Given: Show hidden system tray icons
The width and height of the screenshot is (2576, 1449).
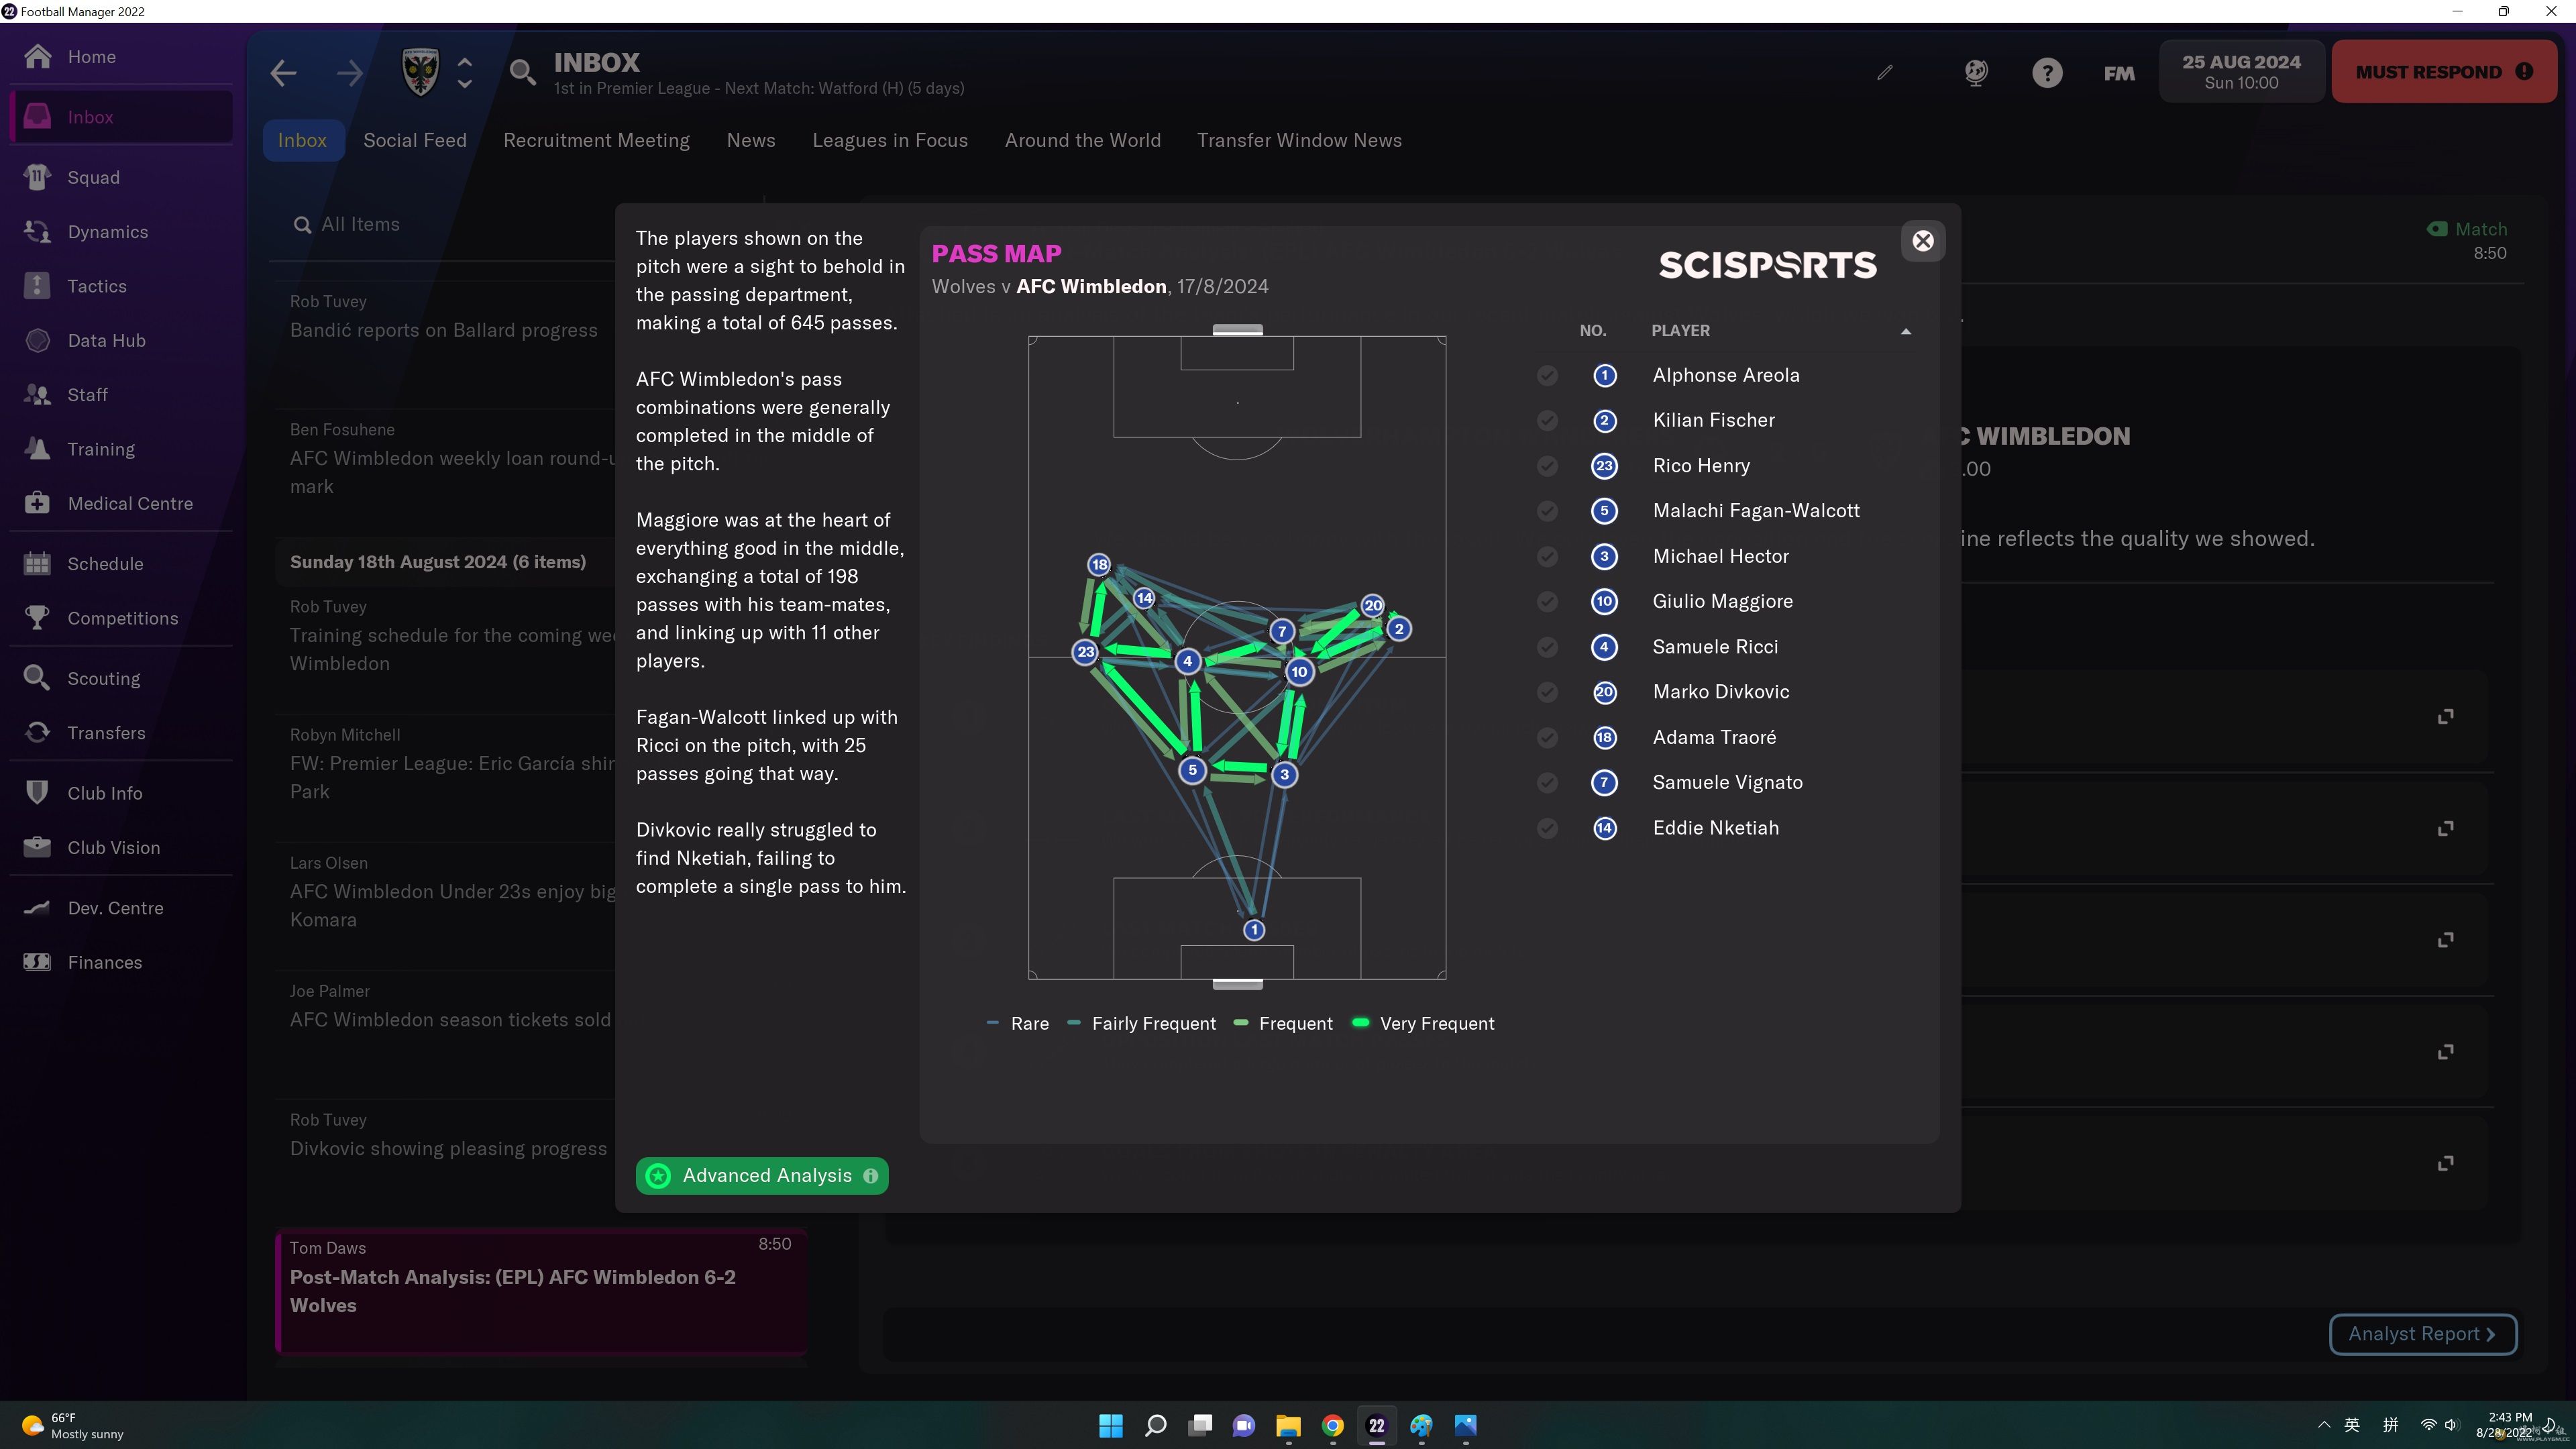Looking at the screenshot, I should [2323, 1425].
